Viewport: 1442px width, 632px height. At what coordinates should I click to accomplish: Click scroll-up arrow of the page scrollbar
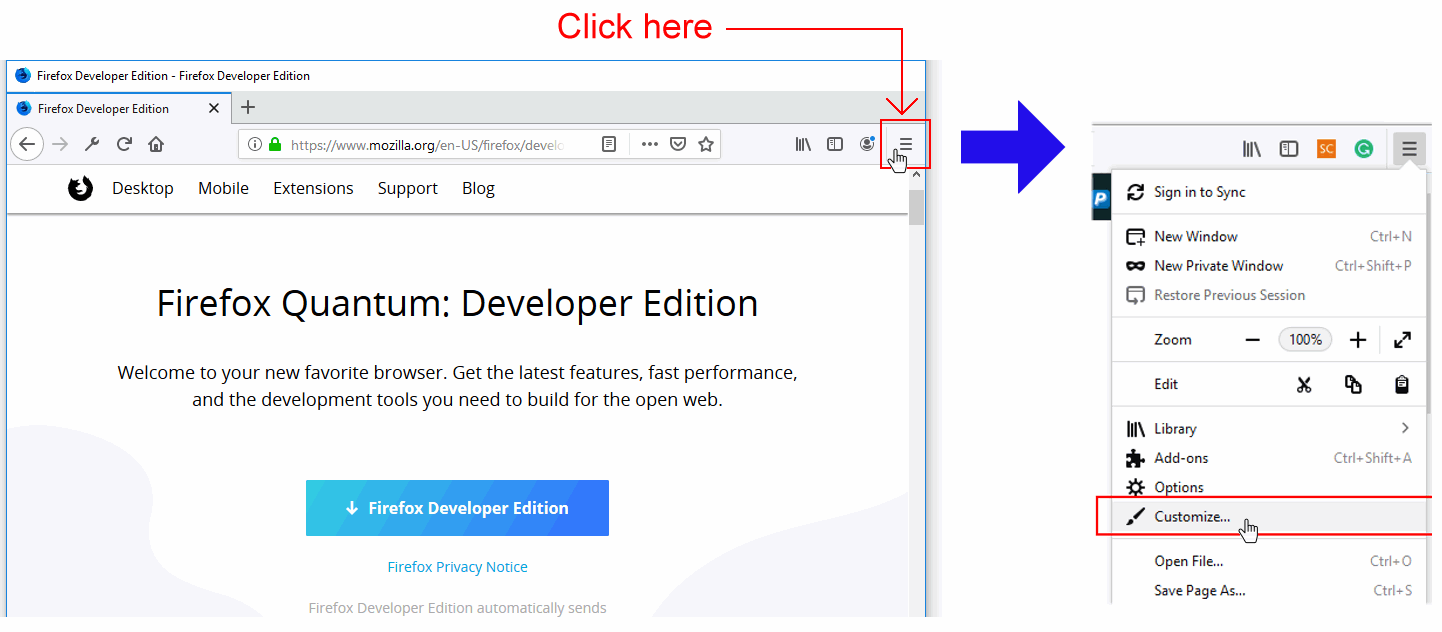[x=917, y=176]
